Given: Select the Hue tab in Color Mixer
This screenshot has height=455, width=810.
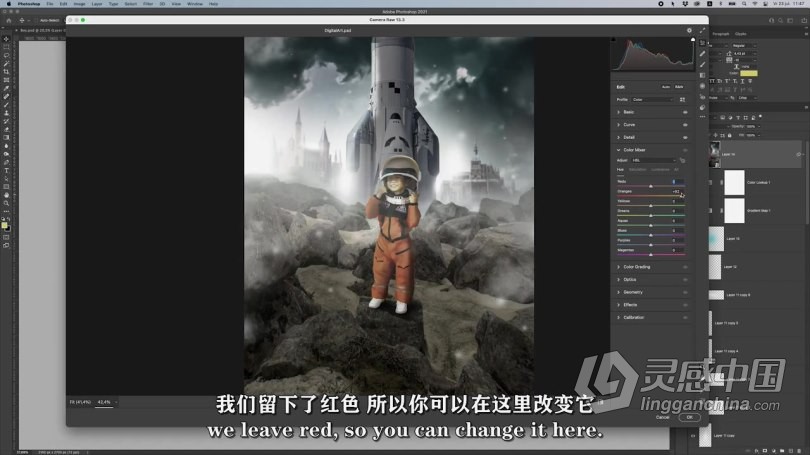Looking at the screenshot, I should coord(620,169).
